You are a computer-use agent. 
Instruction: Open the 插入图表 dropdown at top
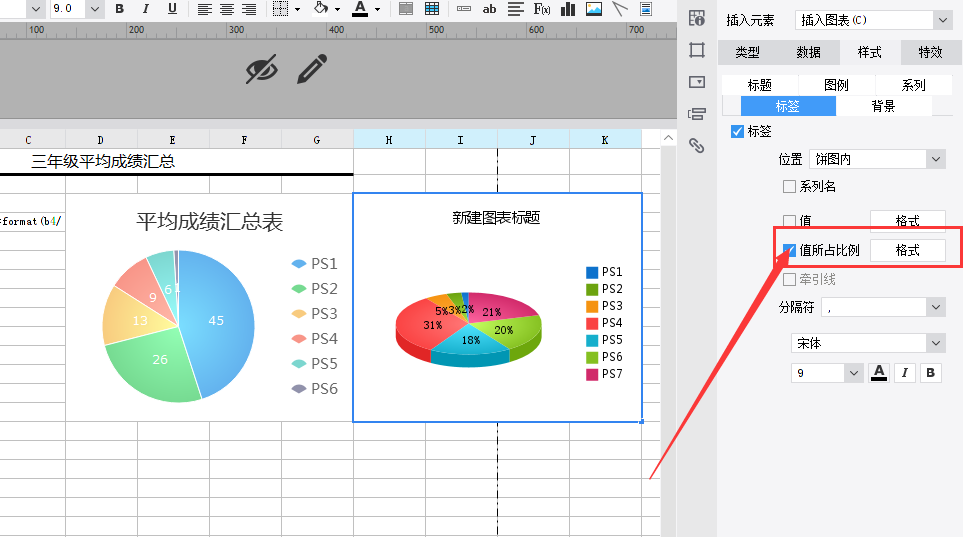873,20
